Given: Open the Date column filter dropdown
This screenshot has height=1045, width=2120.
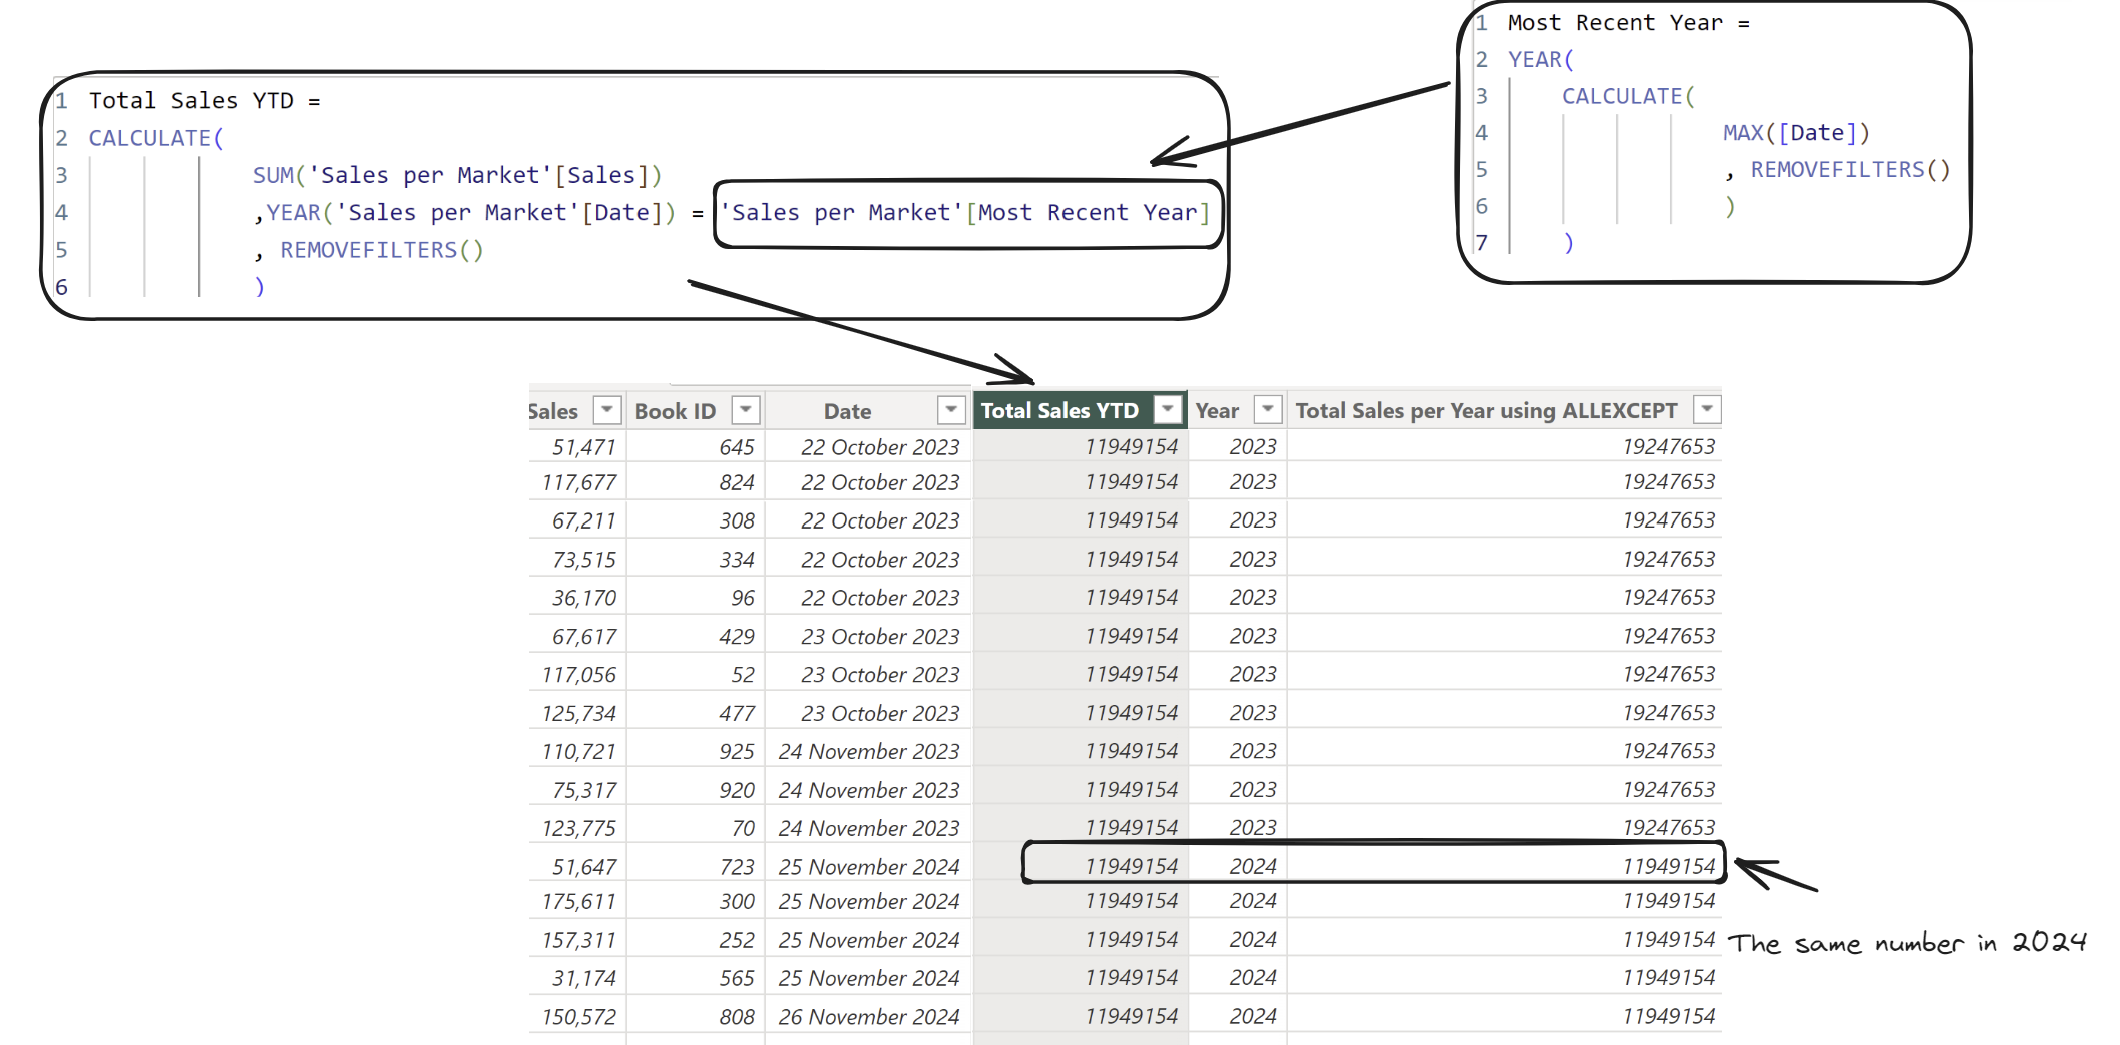Looking at the screenshot, I should (950, 410).
